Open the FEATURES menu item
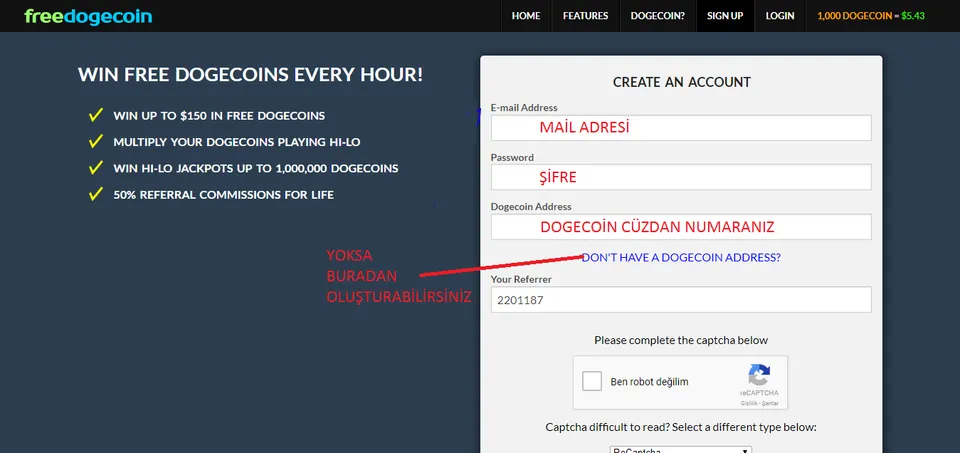Viewport: 960px width, 453px height. [x=585, y=16]
